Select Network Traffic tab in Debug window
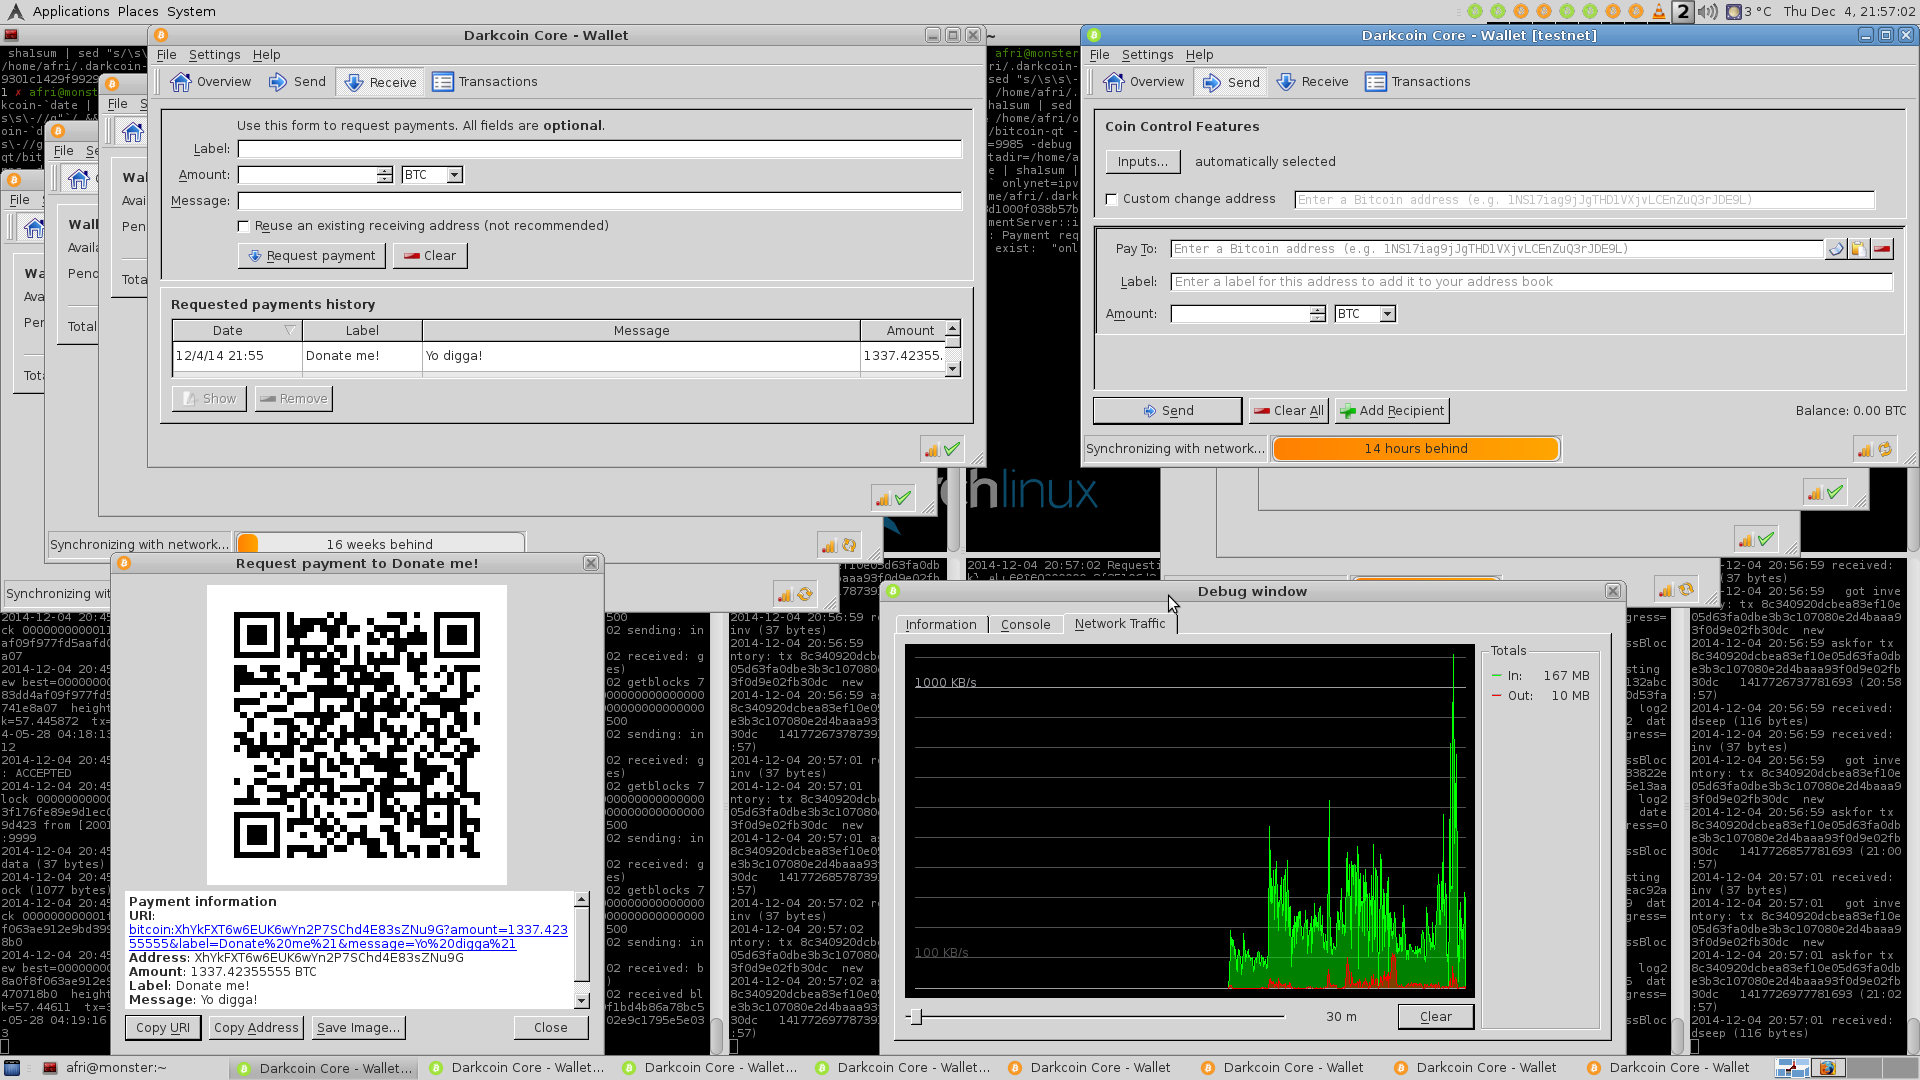Viewport: 1920px width, 1080px height. point(1120,624)
